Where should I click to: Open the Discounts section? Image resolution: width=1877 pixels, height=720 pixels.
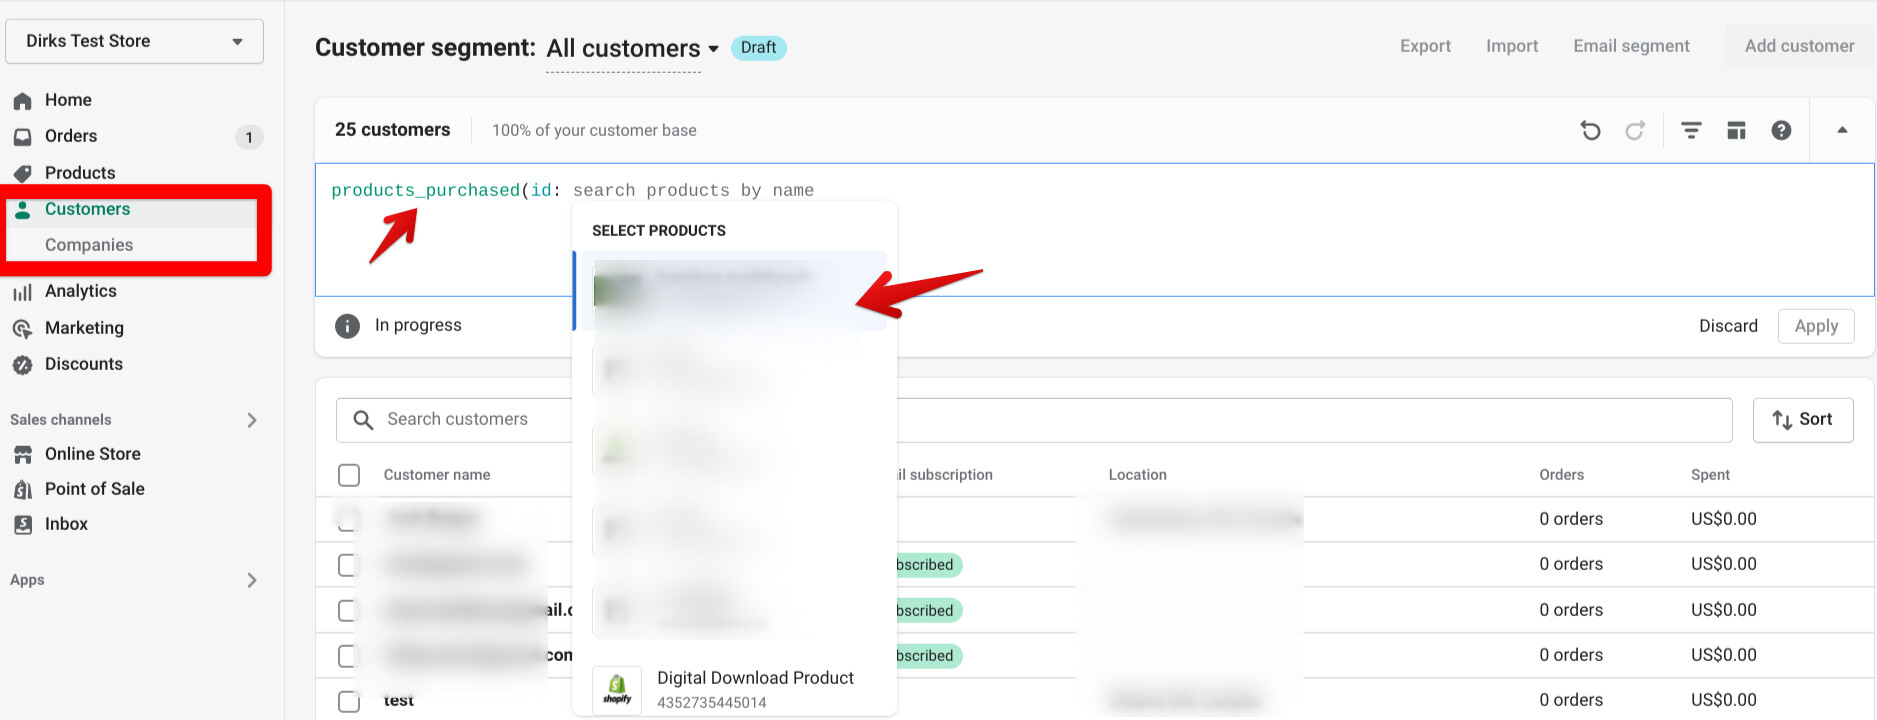coord(83,364)
